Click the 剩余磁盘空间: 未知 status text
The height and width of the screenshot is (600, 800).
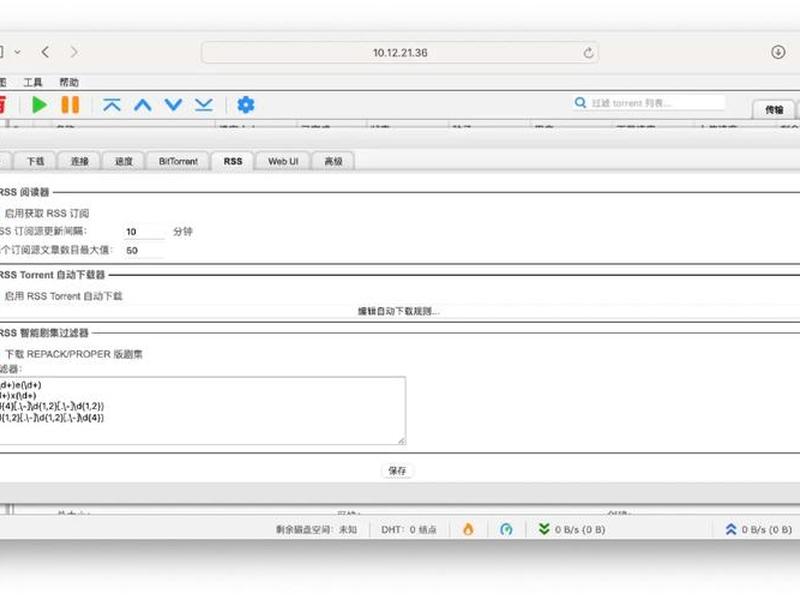316,530
